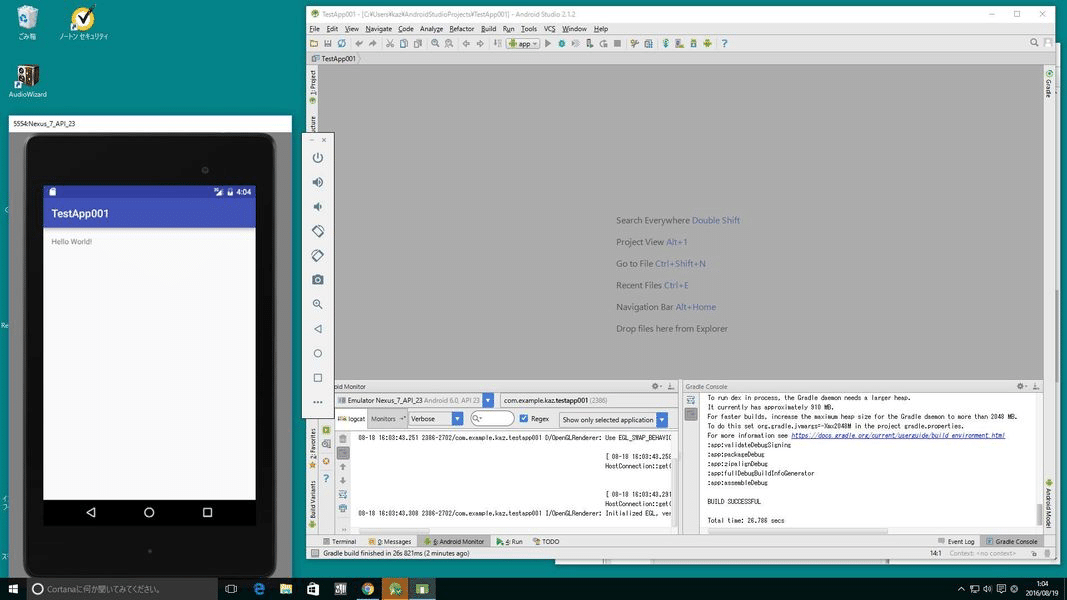Click the logcat horizontal scrollbar
Image resolution: width=1067 pixels, height=600 pixels.
click(394, 531)
